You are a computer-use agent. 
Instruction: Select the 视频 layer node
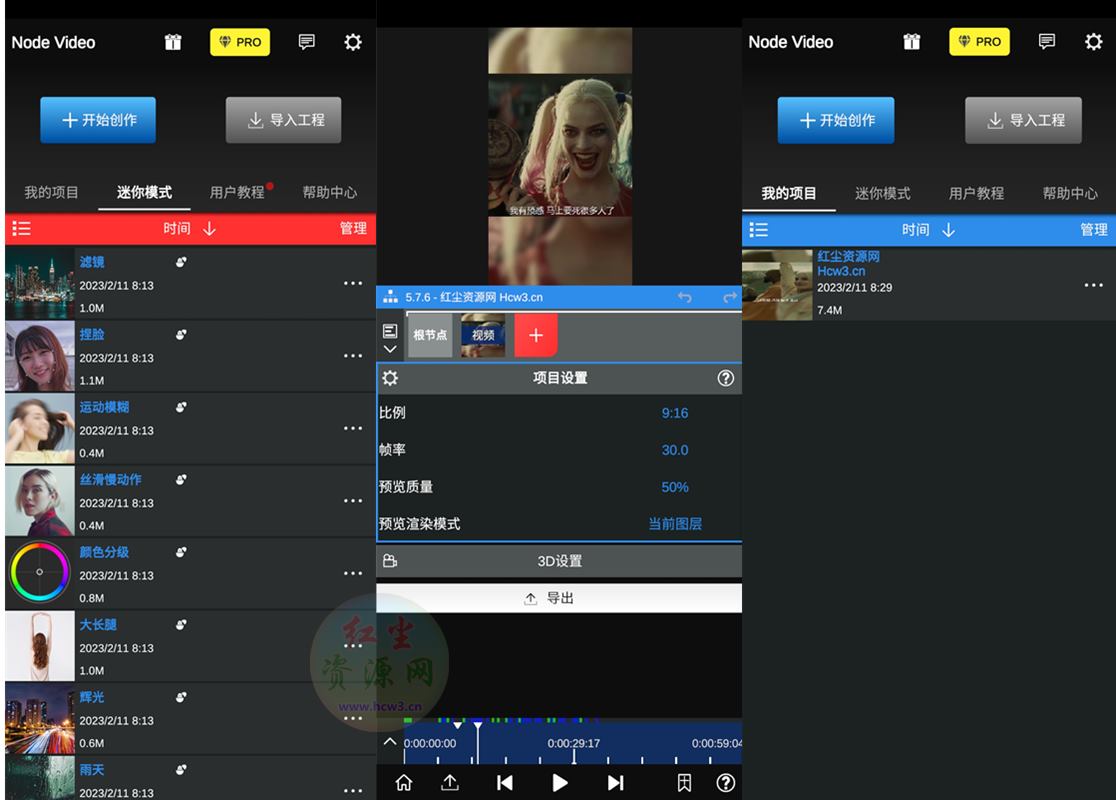(x=483, y=335)
